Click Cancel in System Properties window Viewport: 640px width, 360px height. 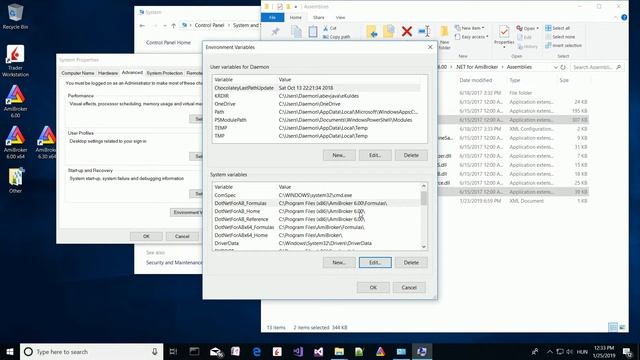[x=182, y=236]
